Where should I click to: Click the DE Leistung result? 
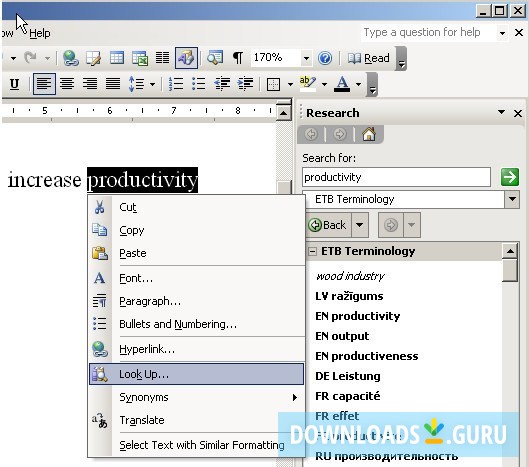coord(348,376)
